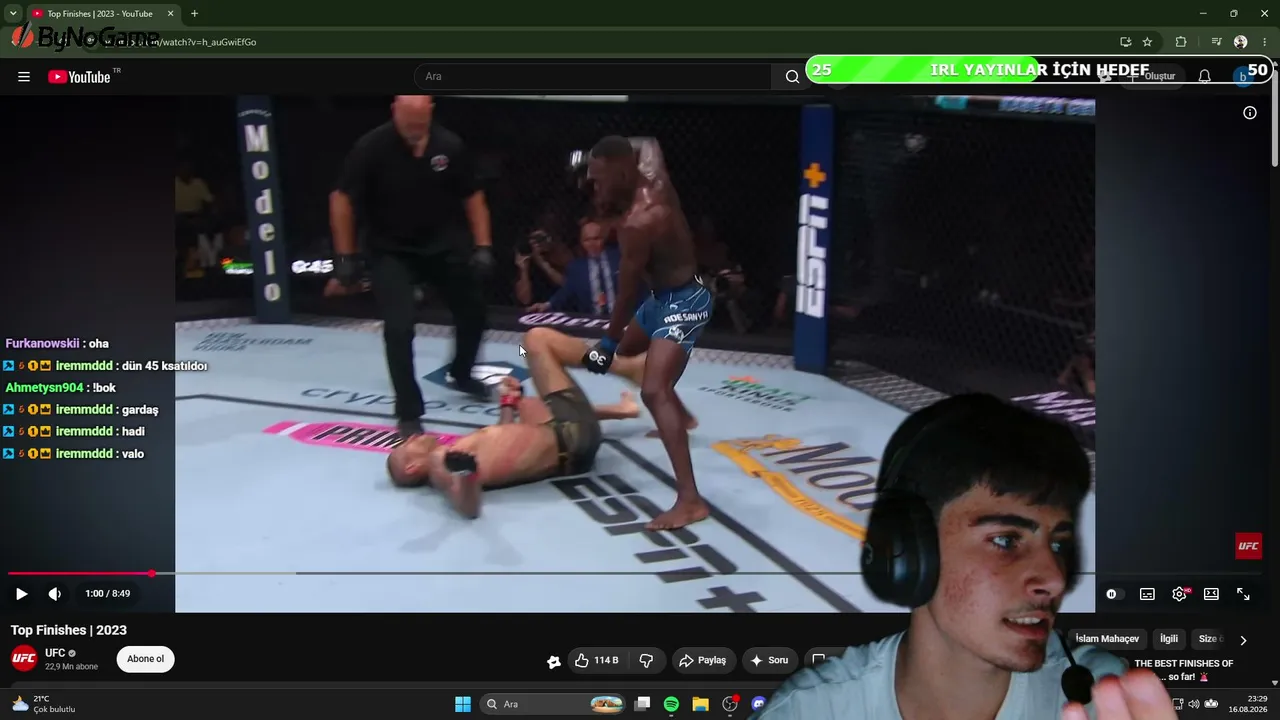Open the 'Soru' ask button
Screen dimensions: 1280x720
pos(769,660)
